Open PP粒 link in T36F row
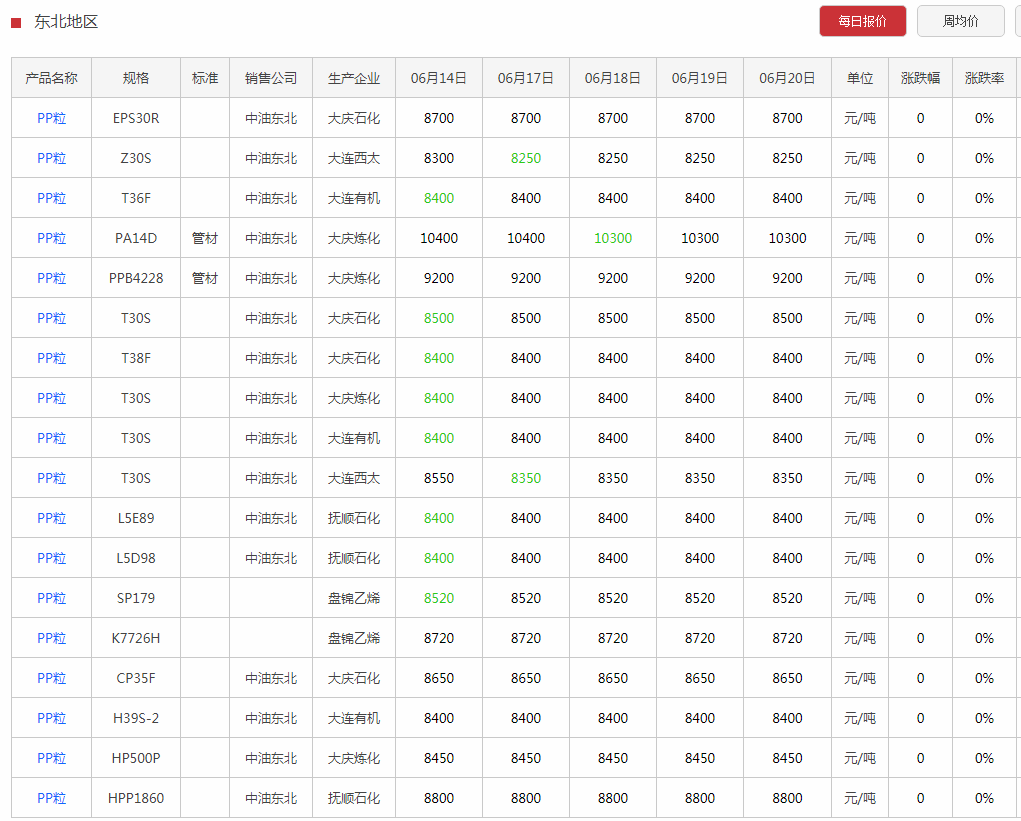 click(51, 198)
